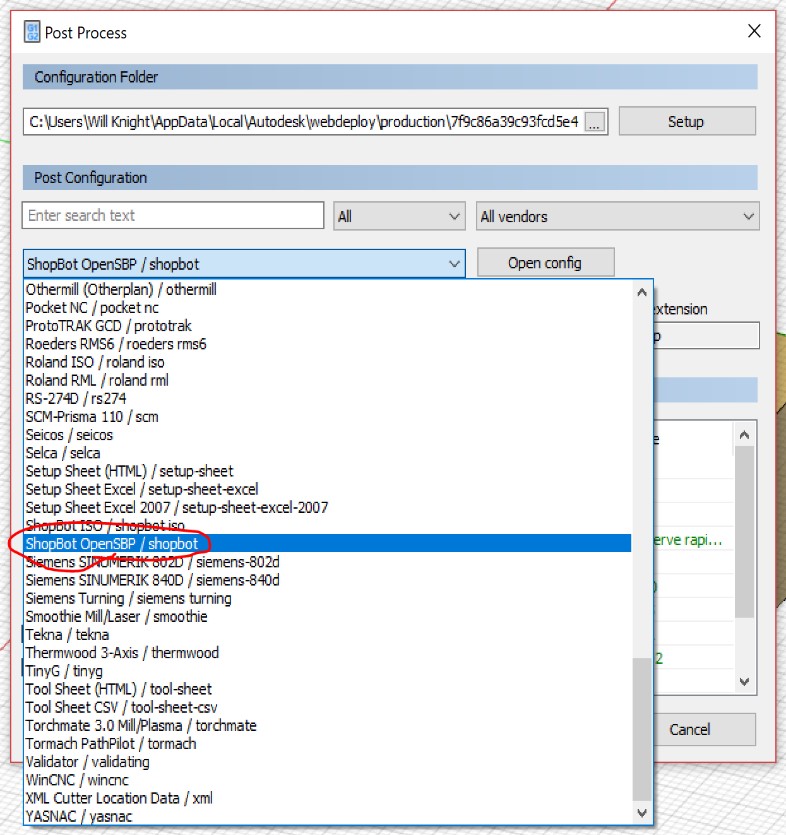Select Pocket NC / pocket nc
The width and height of the screenshot is (786, 835).
tap(328, 307)
